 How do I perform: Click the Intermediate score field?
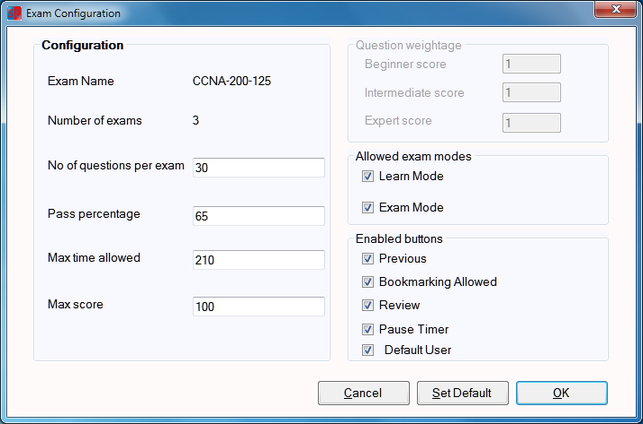[531, 92]
